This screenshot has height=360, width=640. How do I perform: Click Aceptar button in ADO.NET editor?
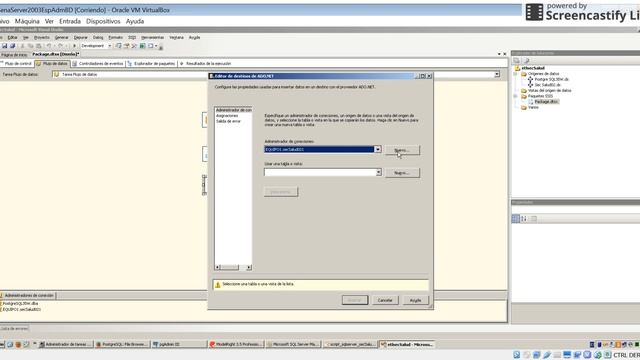point(355,300)
